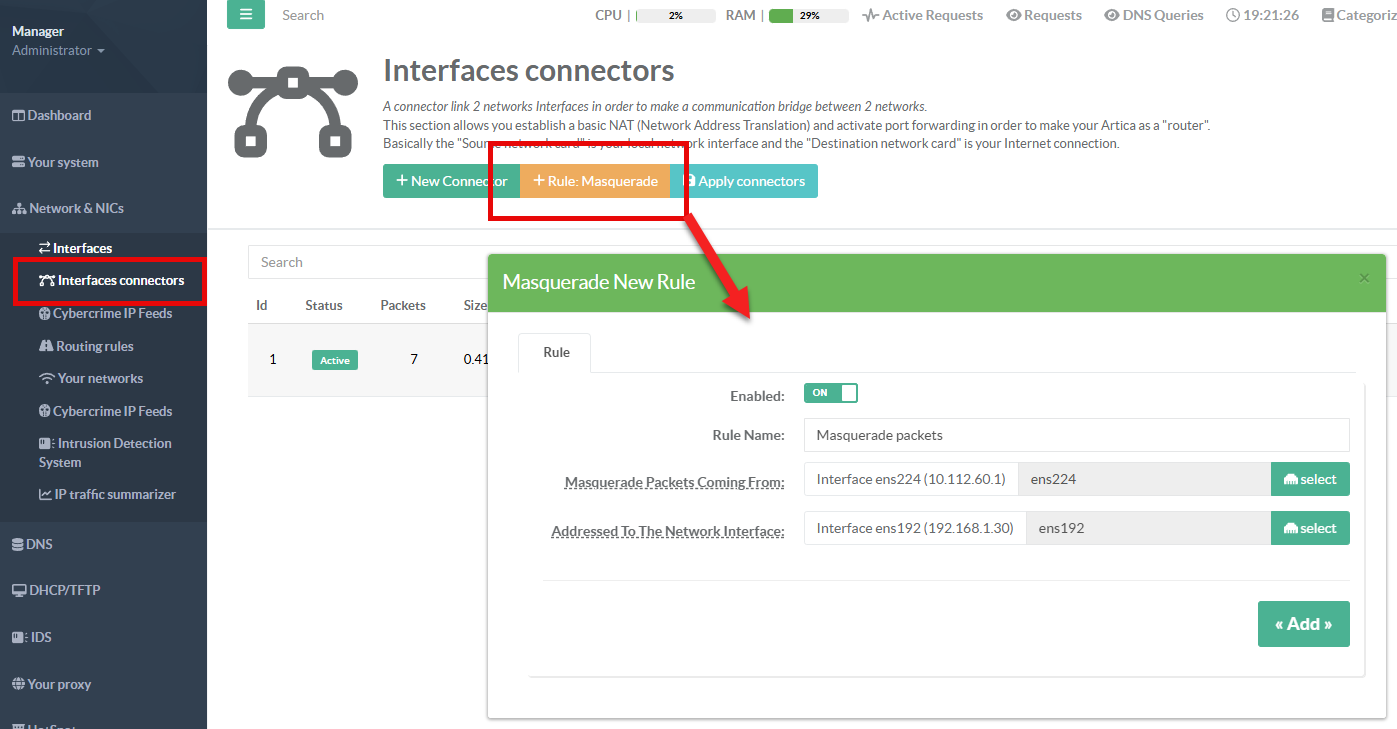
Task: Open the DNS Queries view
Action: tap(1153, 15)
